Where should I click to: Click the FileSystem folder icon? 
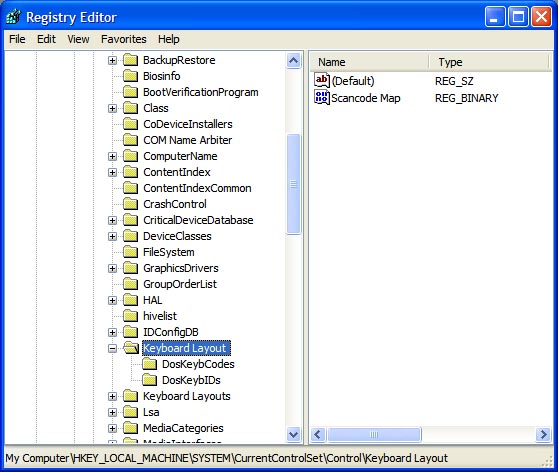click(x=131, y=252)
